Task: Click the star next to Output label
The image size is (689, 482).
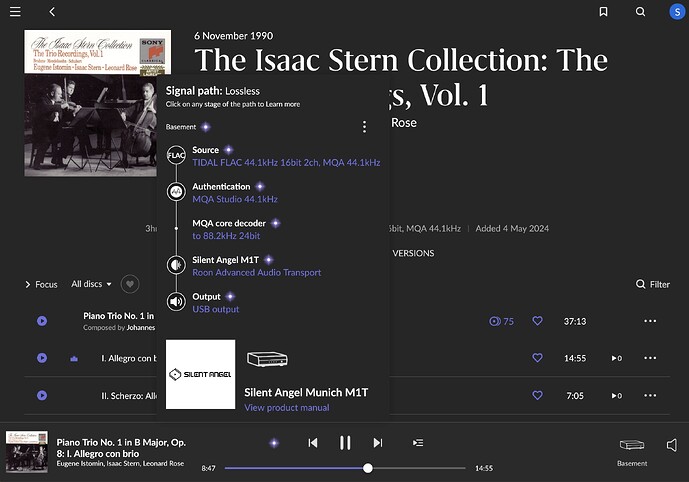Action: [230, 297]
